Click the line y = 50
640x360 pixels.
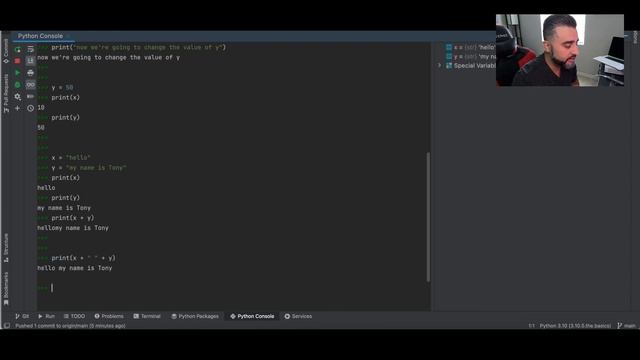click(x=62, y=87)
